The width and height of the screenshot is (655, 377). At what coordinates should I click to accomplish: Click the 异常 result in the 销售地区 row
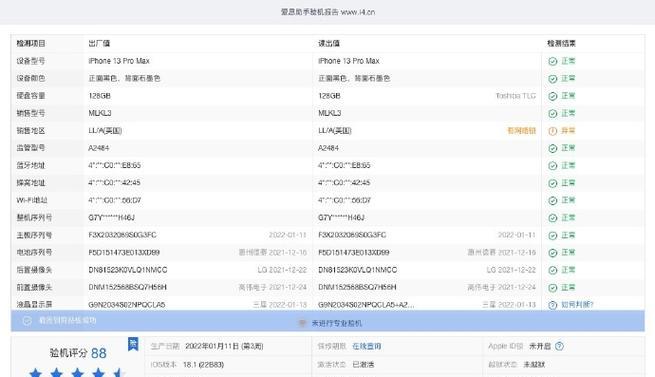click(x=568, y=131)
